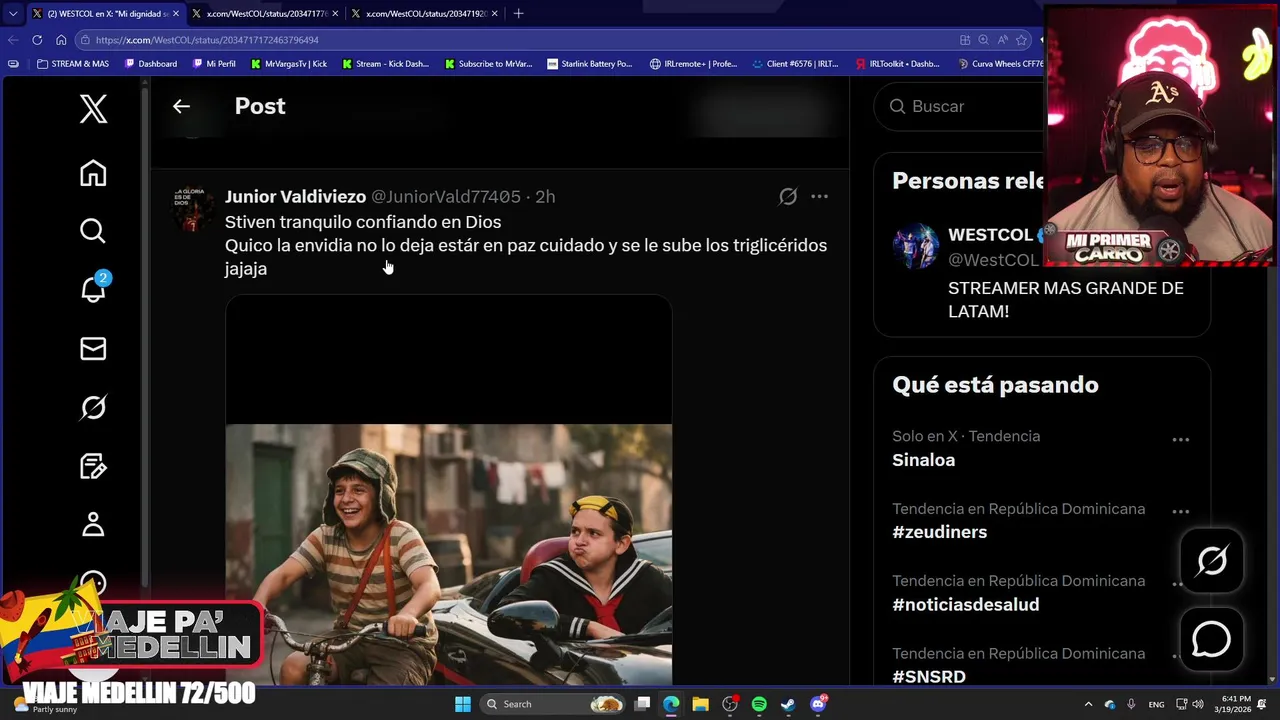Close the first WESTCOL en X tab
This screenshot has width=1280, height=720.
[176, 14]
